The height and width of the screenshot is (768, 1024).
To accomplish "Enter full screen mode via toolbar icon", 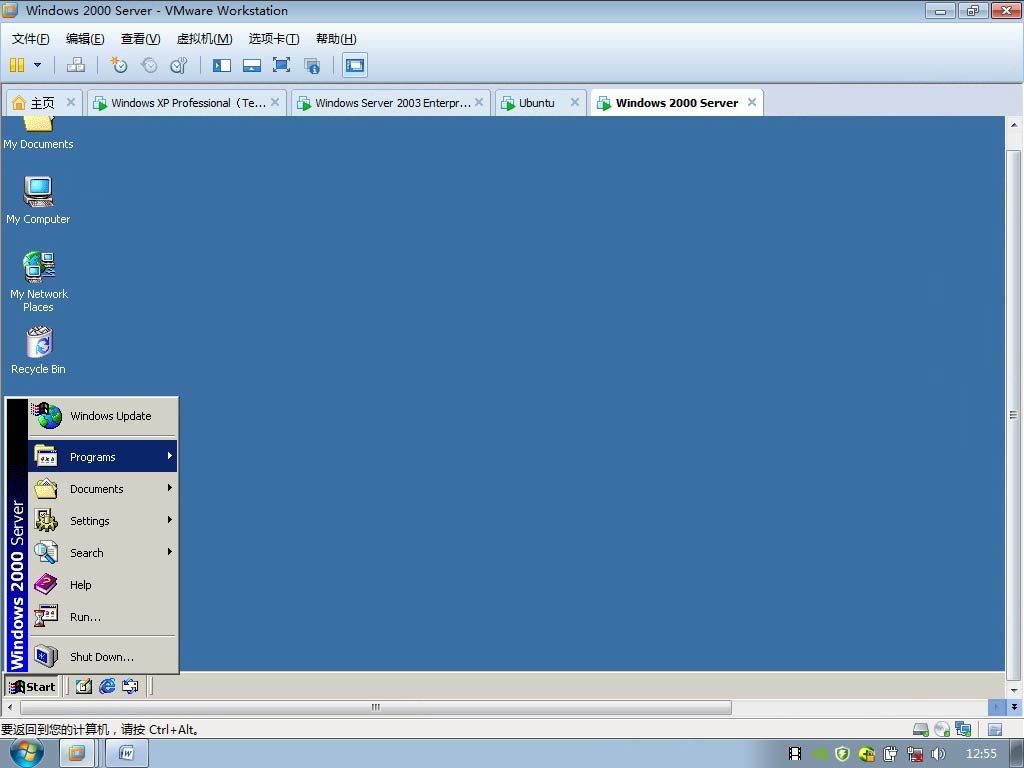I will coord(281,65).
